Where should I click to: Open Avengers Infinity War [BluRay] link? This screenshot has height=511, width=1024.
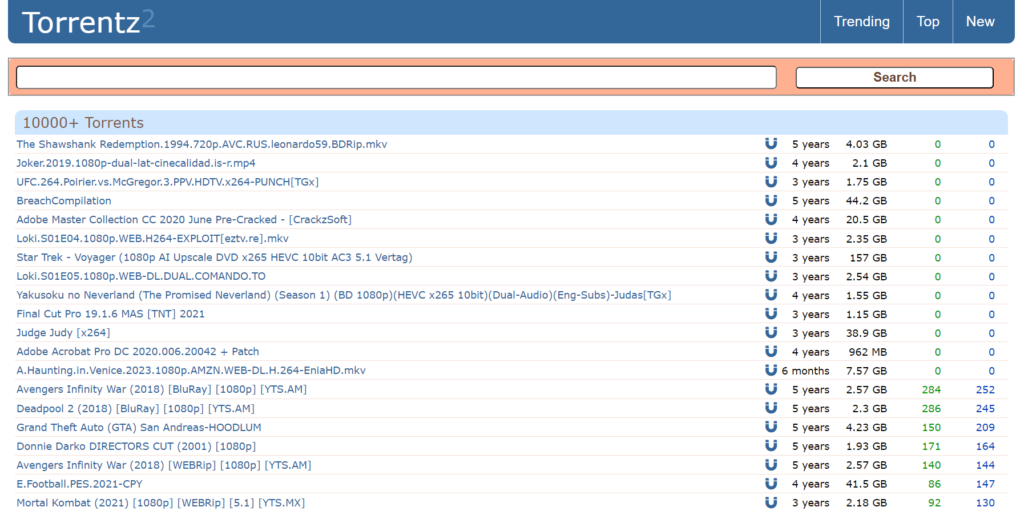tap(161, 389)
